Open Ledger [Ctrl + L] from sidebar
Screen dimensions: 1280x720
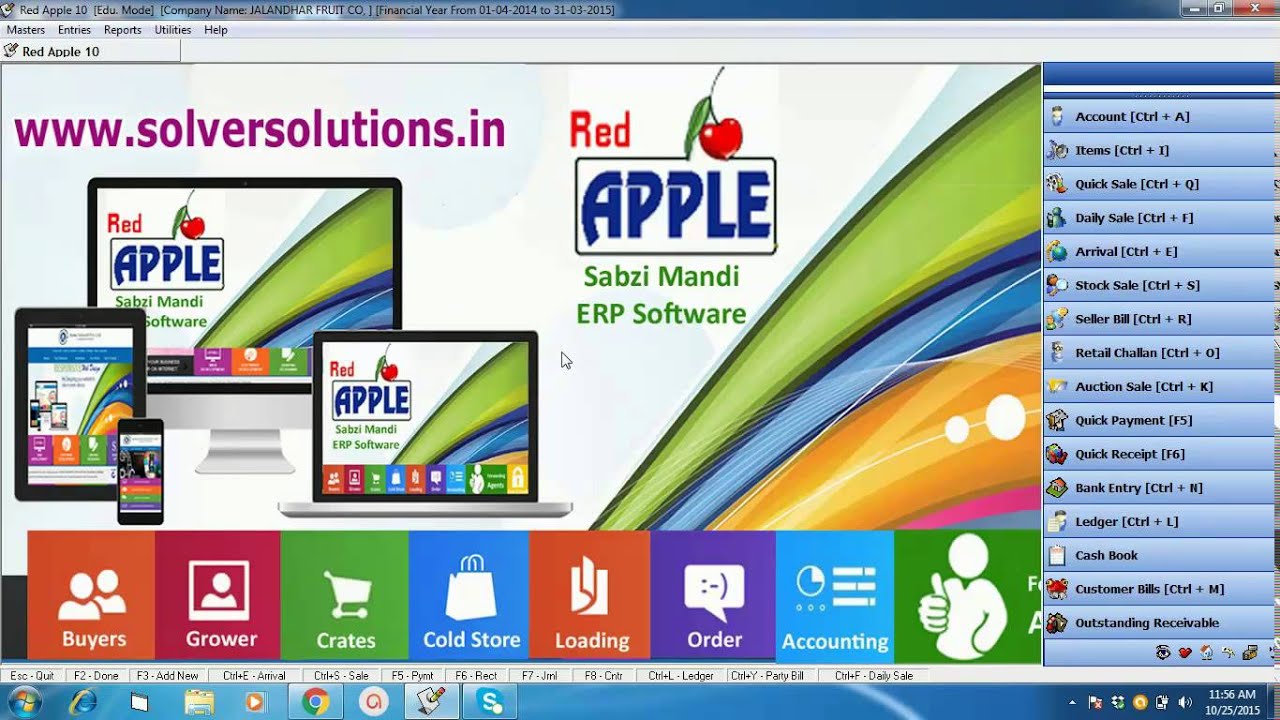[x=1160, y=522]
